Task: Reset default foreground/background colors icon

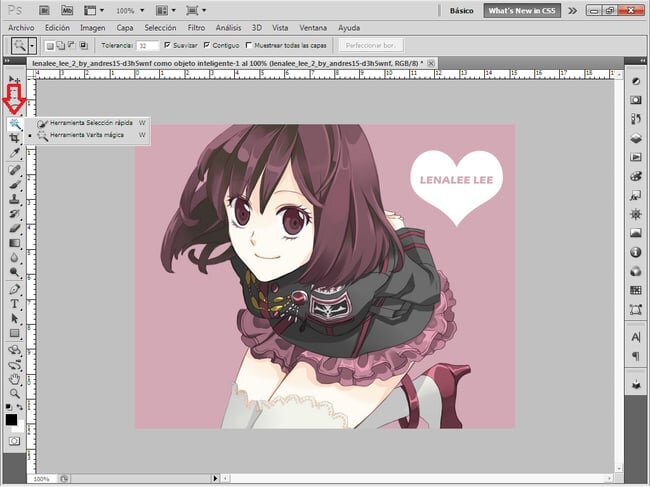Action: [x=8, y=407]
